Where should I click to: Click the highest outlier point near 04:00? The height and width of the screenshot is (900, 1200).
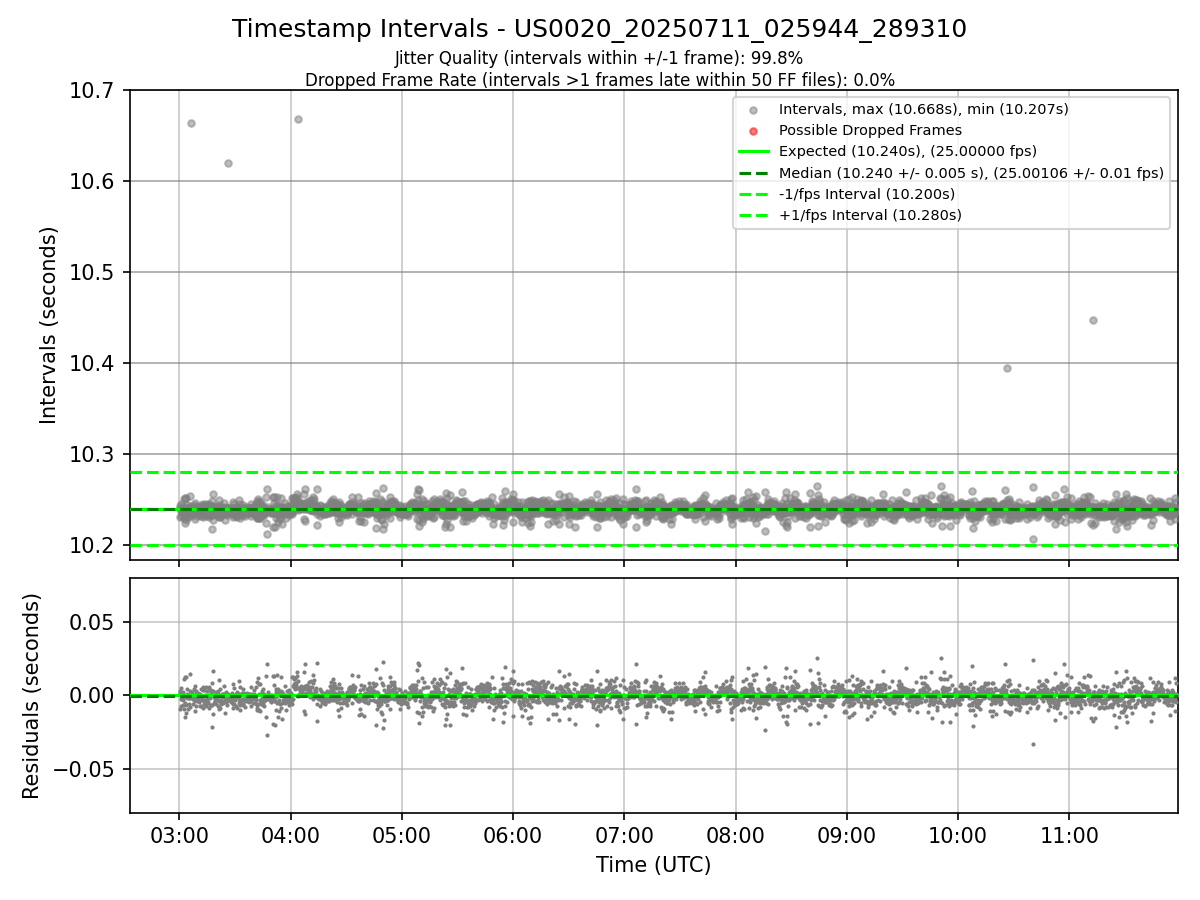click(298, 119)
